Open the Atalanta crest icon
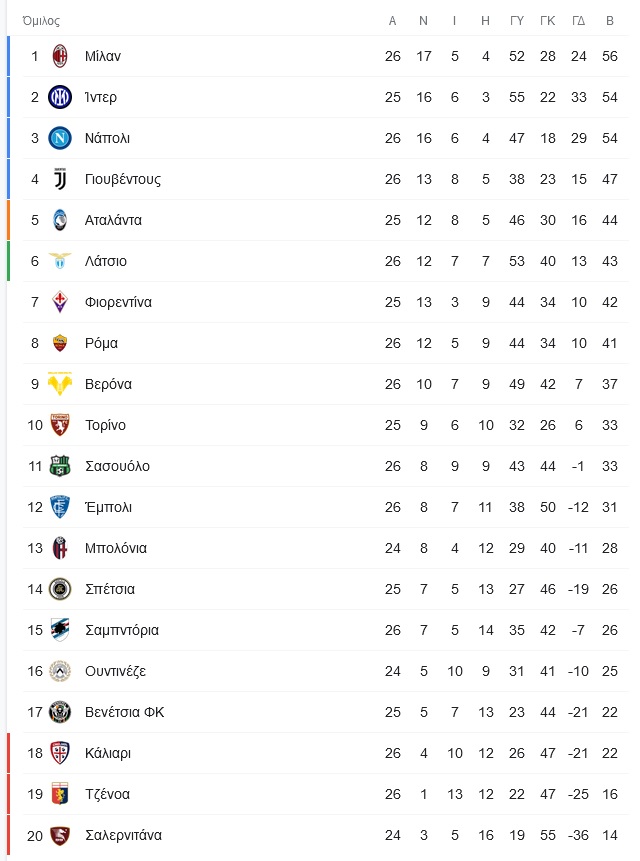The image size is (640, 861). pos(60,220)
